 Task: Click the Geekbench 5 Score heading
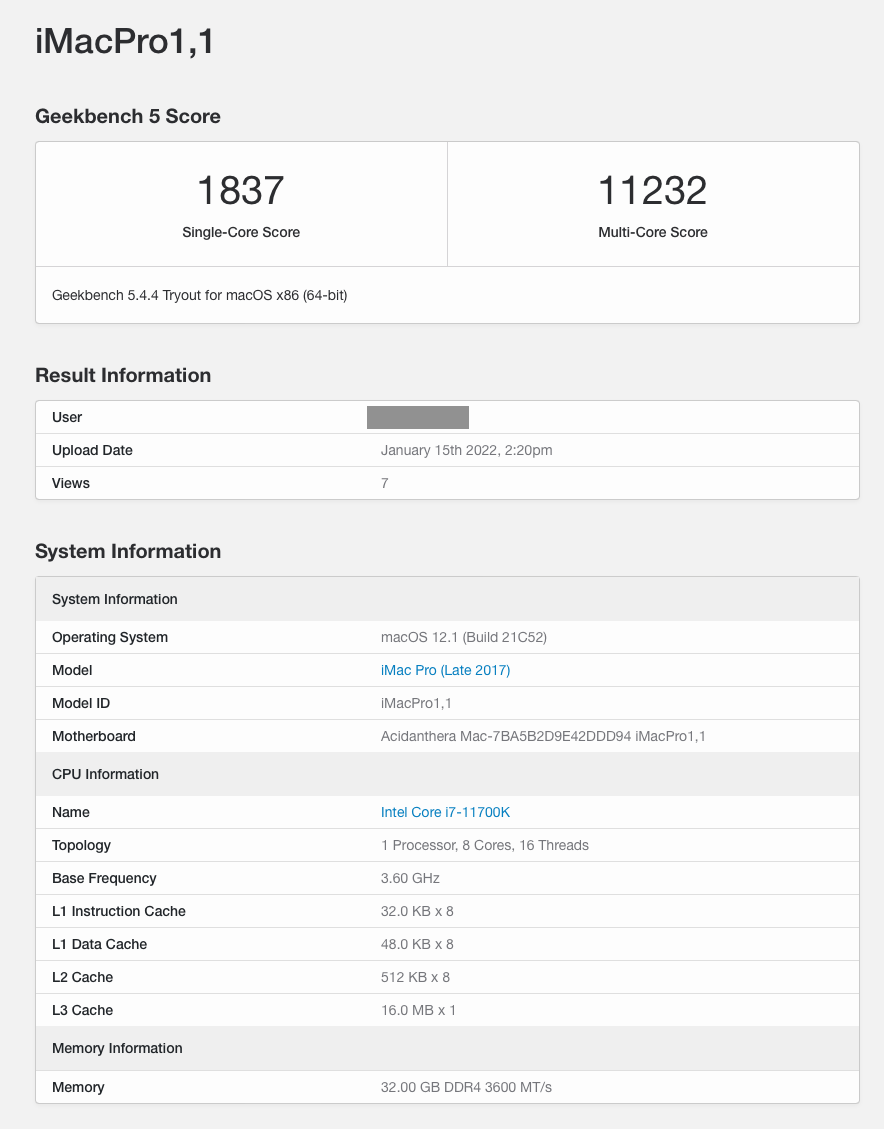tap(127, 117)
